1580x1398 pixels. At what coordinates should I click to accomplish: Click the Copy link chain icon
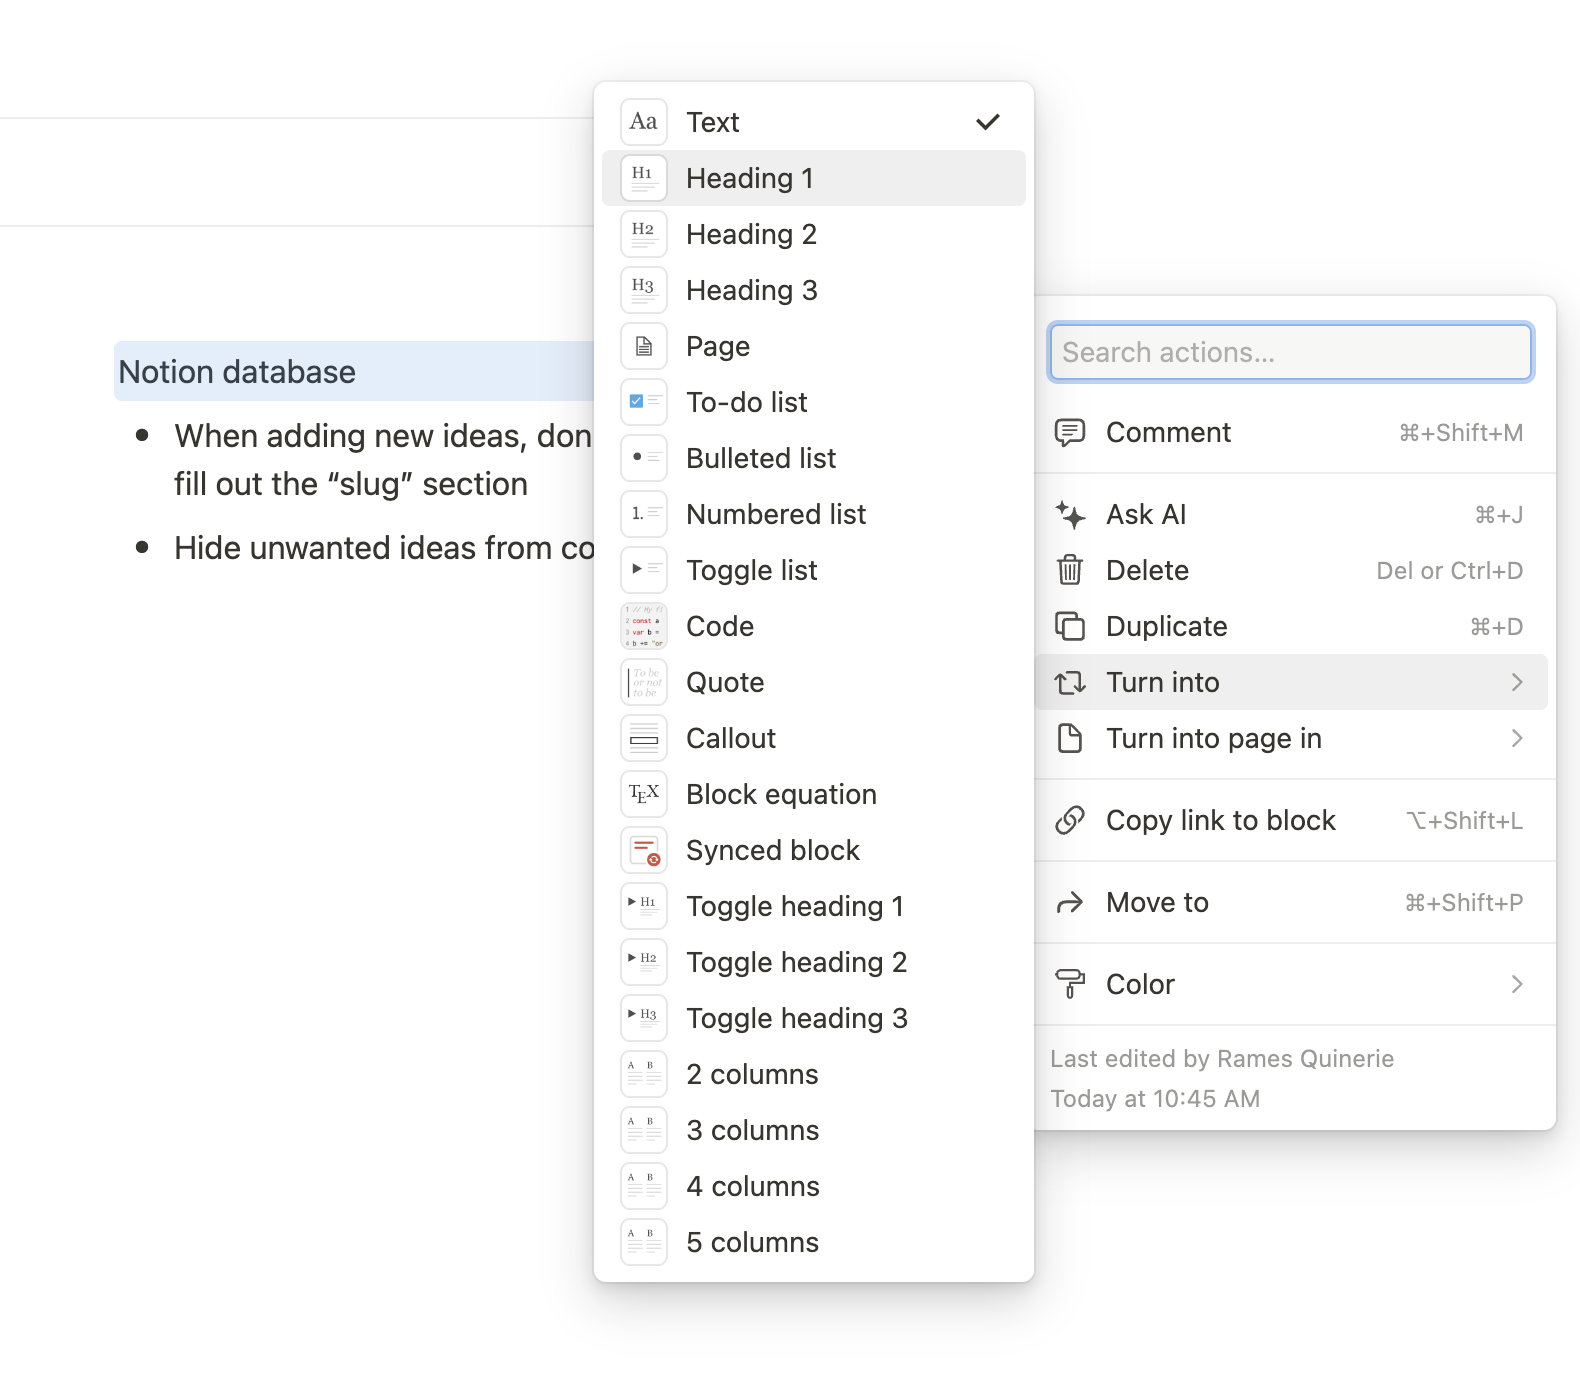pos(1070,820)
